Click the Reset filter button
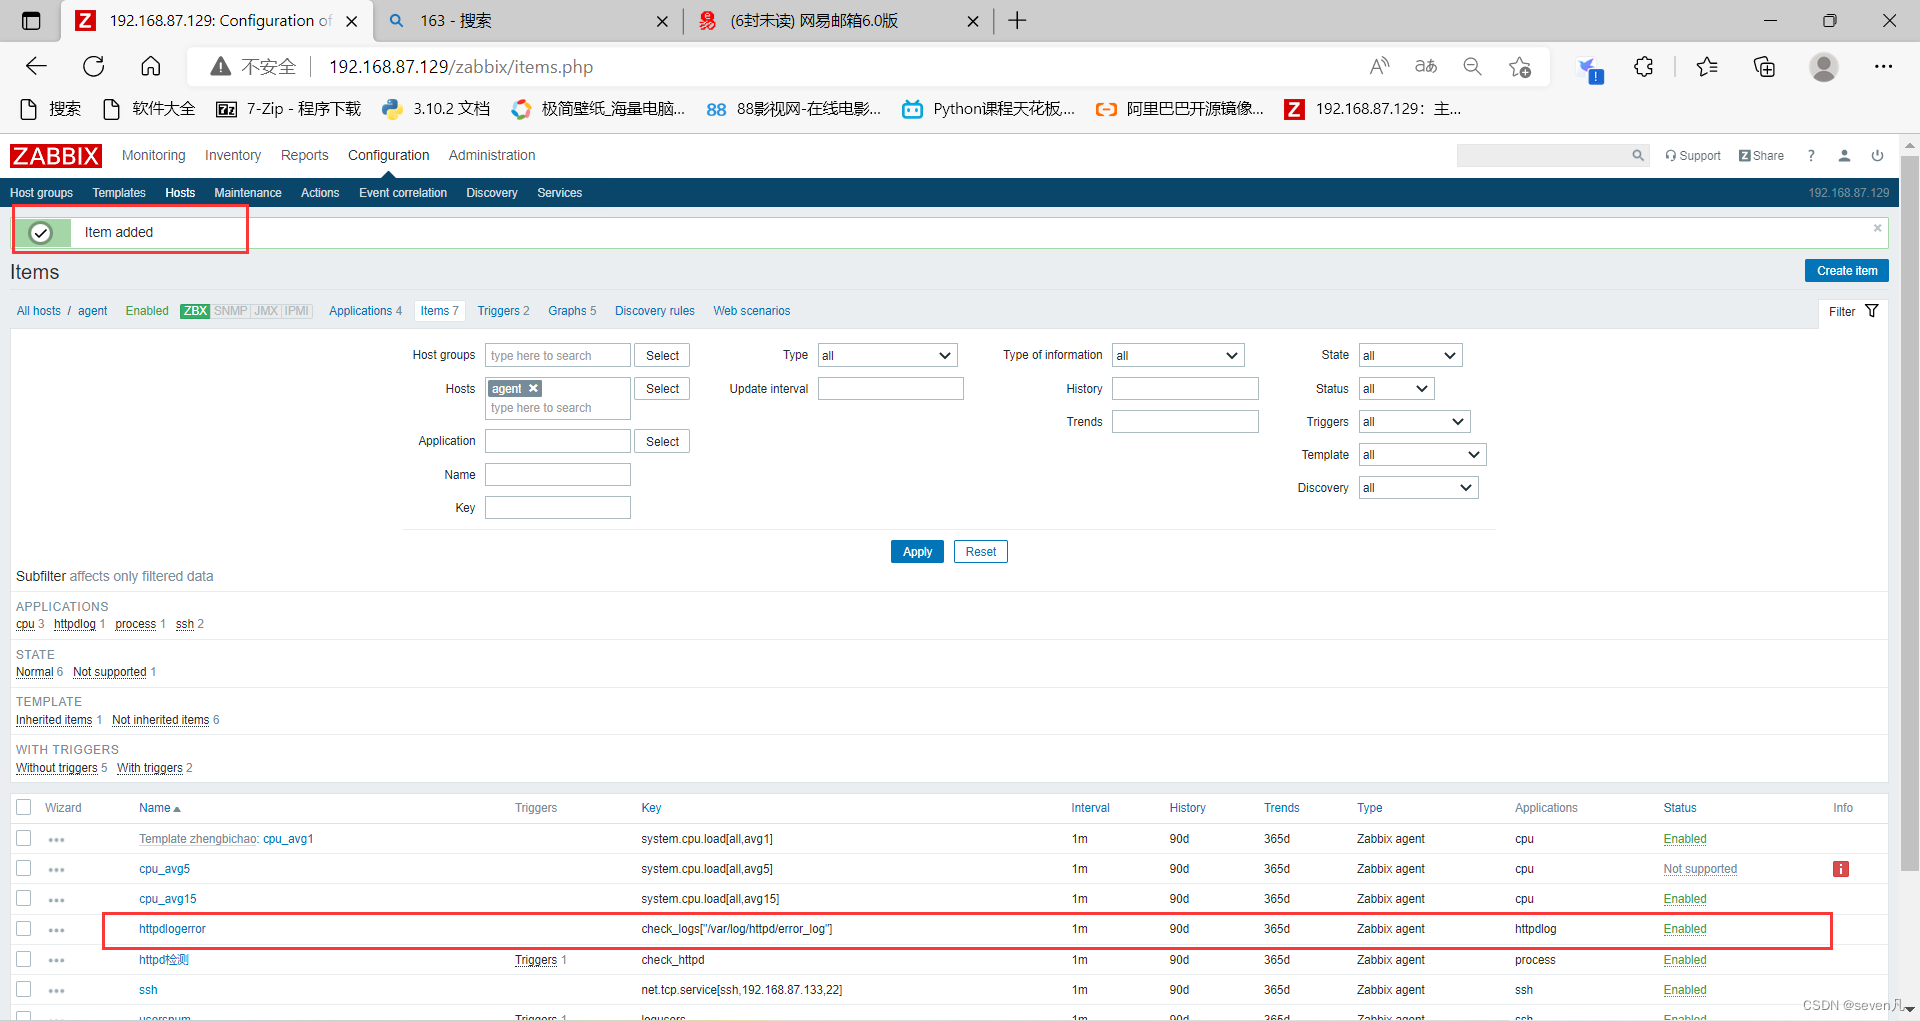 pyautogui.click(x=980, y=552)
